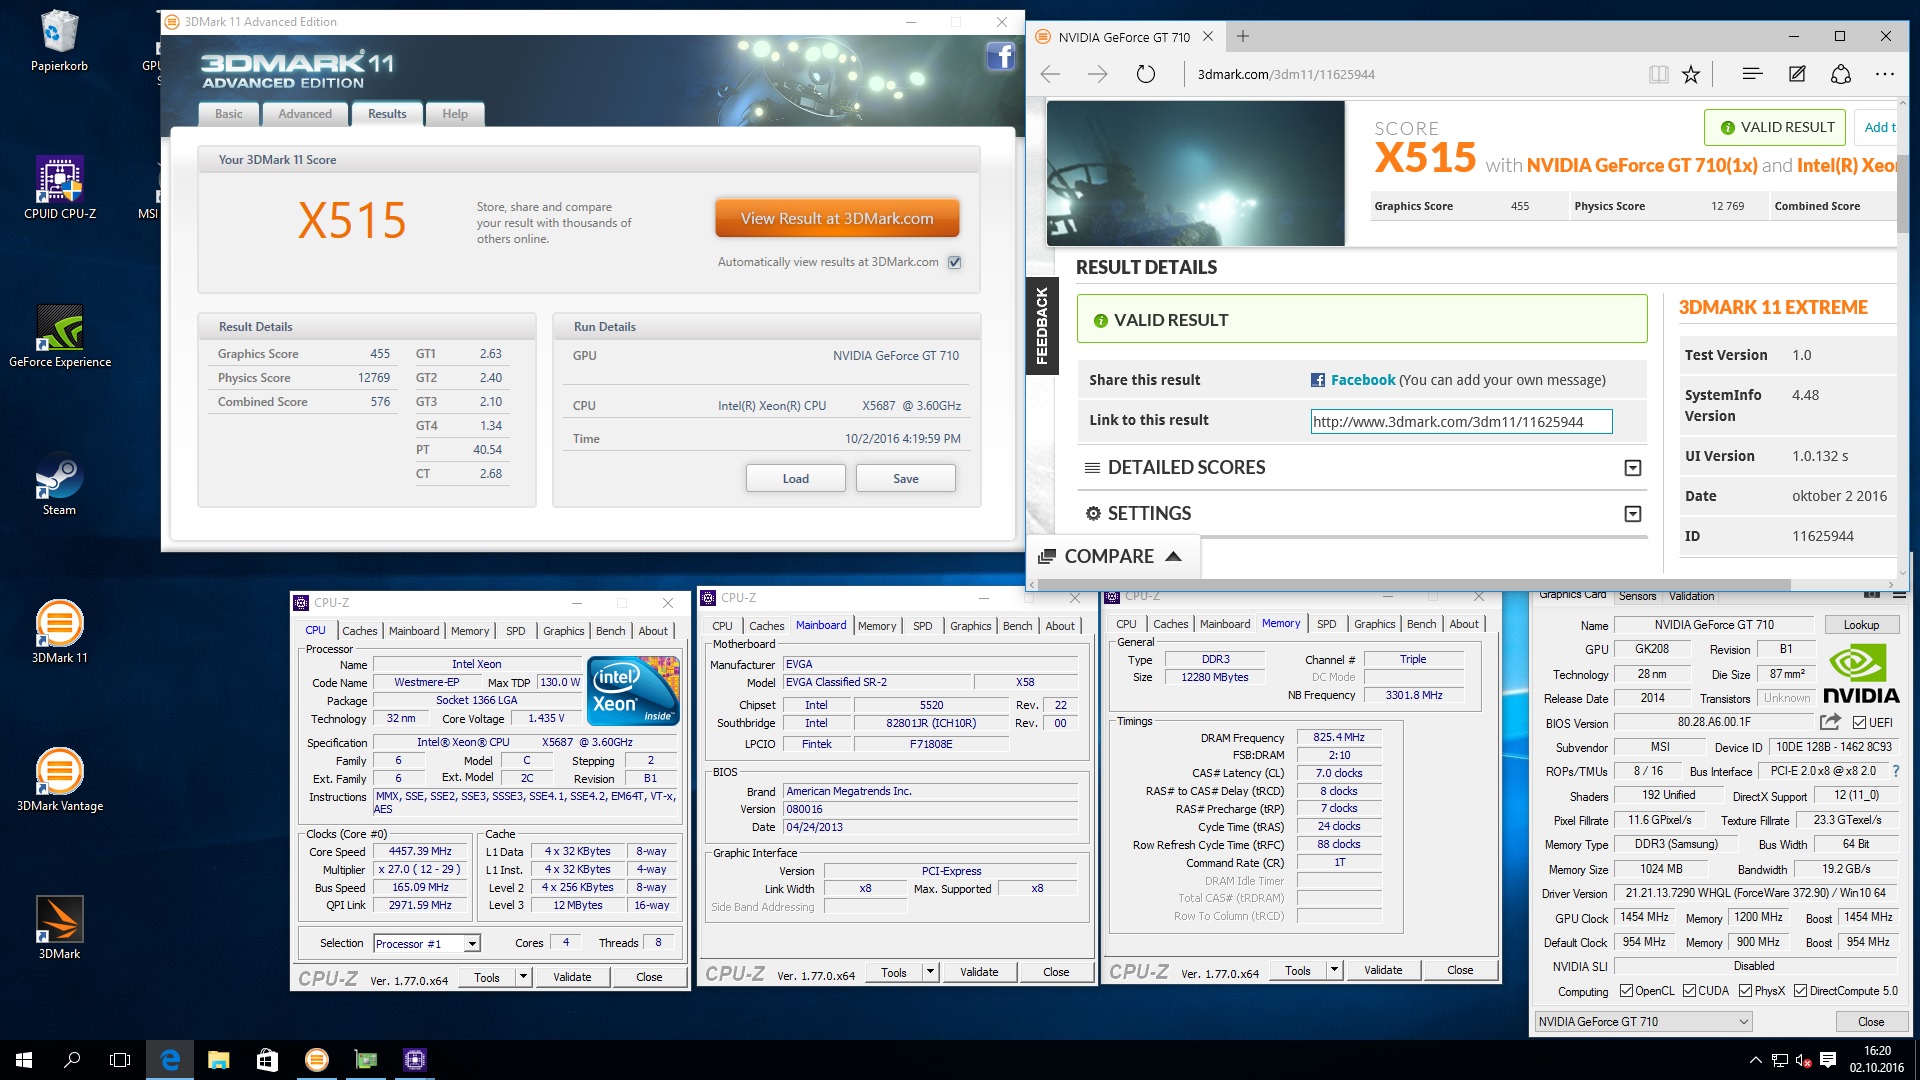Screen dimensions: 1920x1080
Task: Open Tools dropdown arrow in CPU-Z Memory window
Action: point(1334,970)
